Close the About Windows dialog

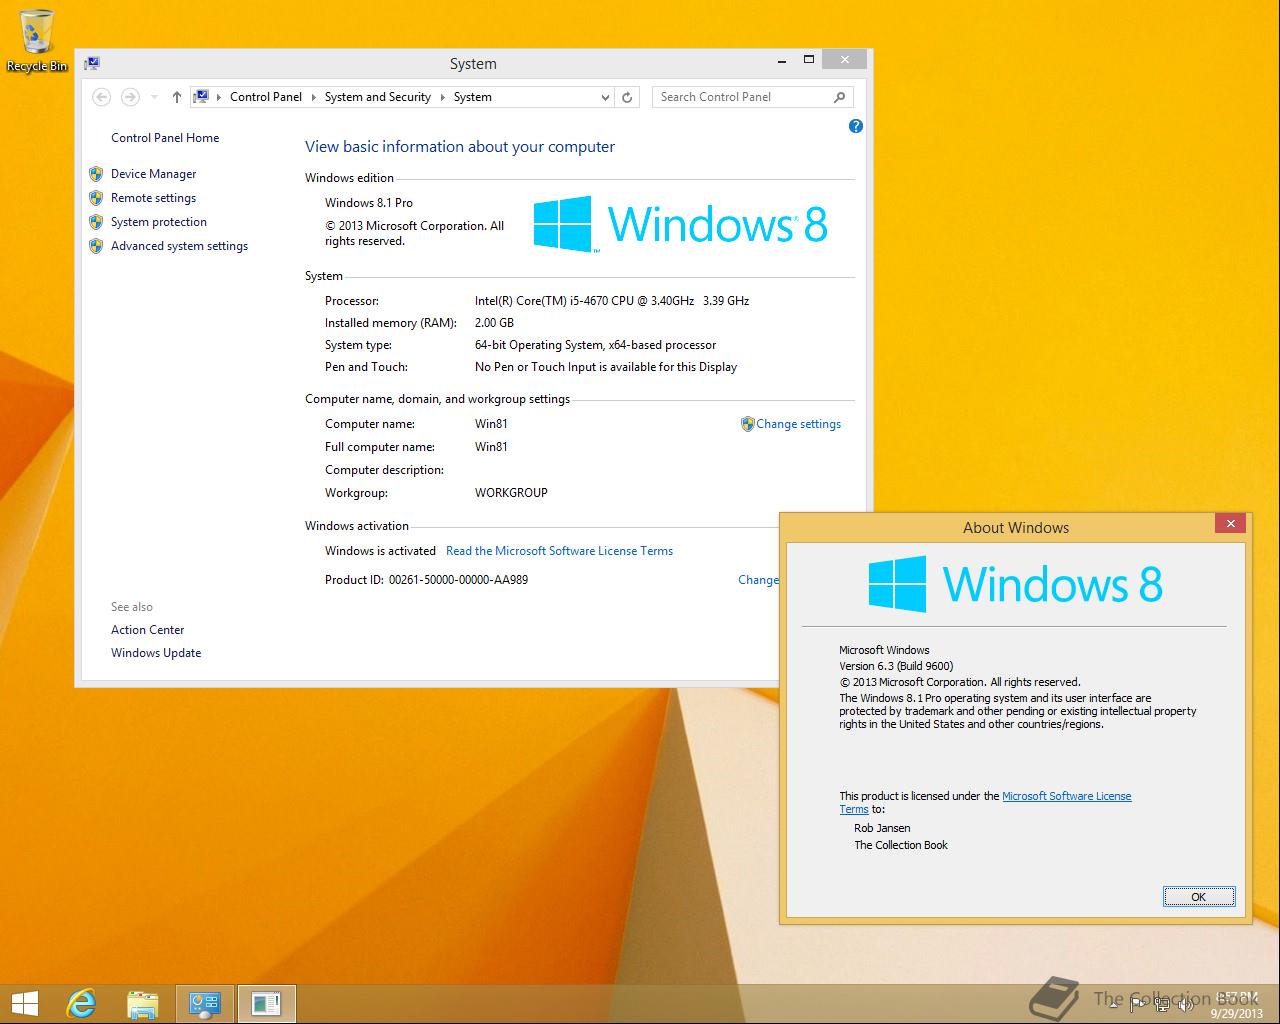pyautogui.click(x=1231, y=523)
